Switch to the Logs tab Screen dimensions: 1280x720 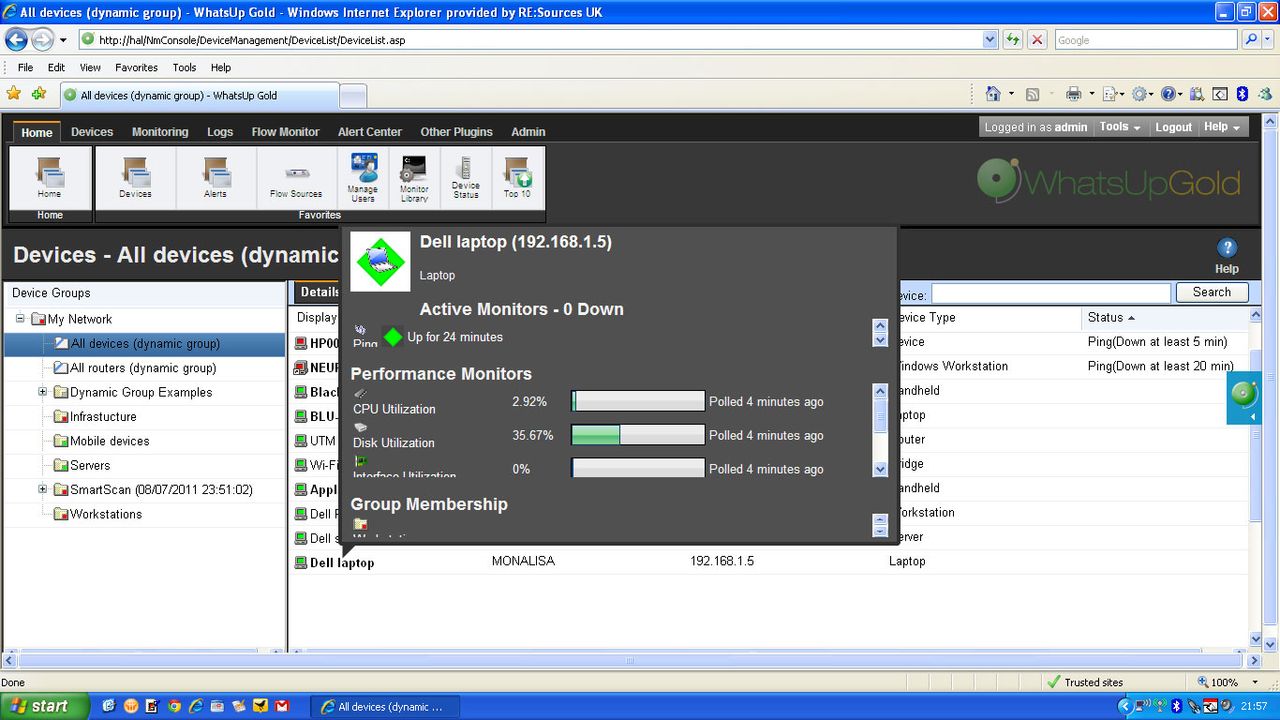220,132
